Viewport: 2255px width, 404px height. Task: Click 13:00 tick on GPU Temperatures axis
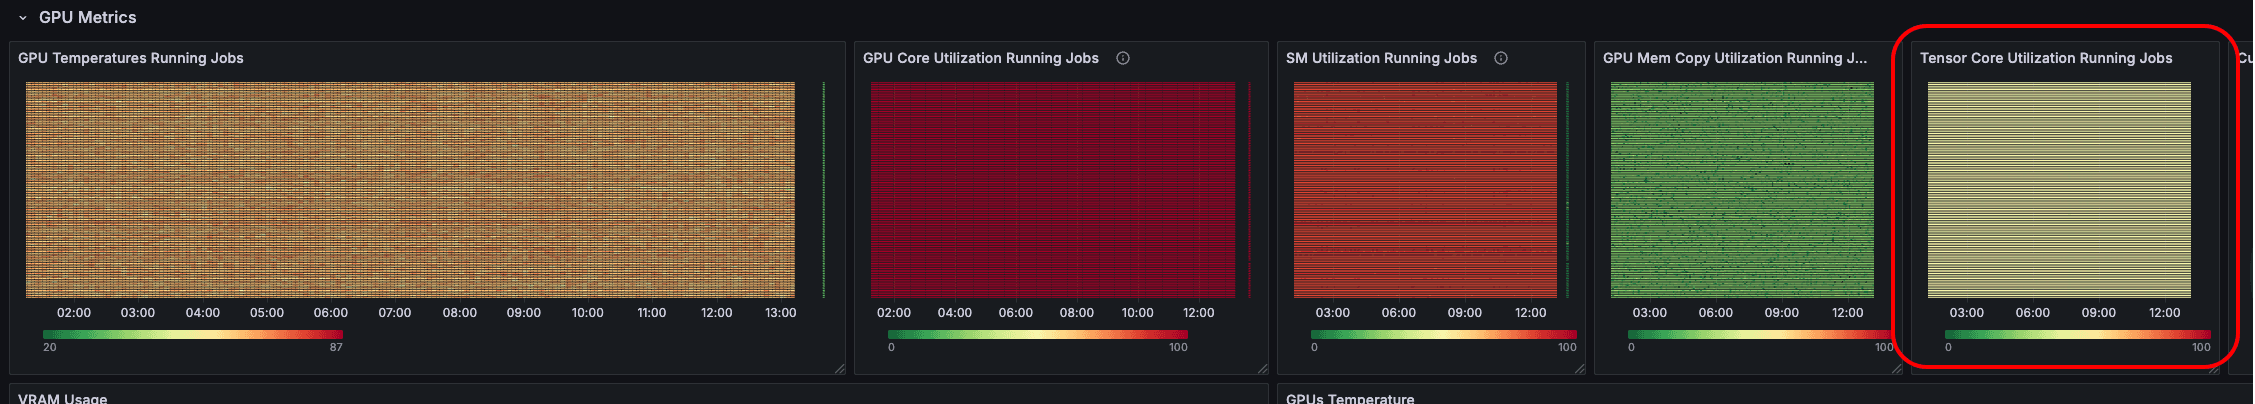(781, 313)
